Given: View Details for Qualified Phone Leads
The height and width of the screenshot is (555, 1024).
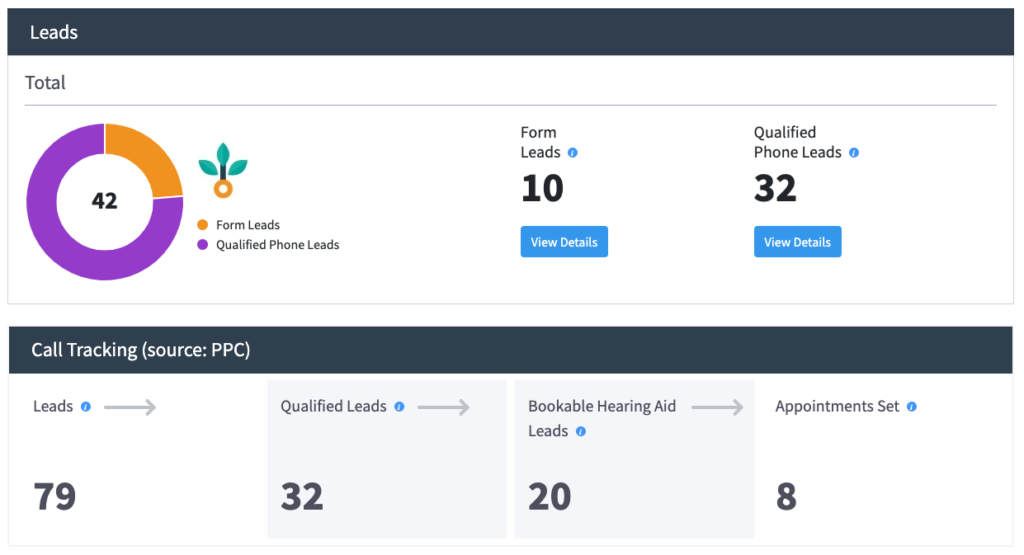Looking at the screenshot, I should click(x=797, y=242).
